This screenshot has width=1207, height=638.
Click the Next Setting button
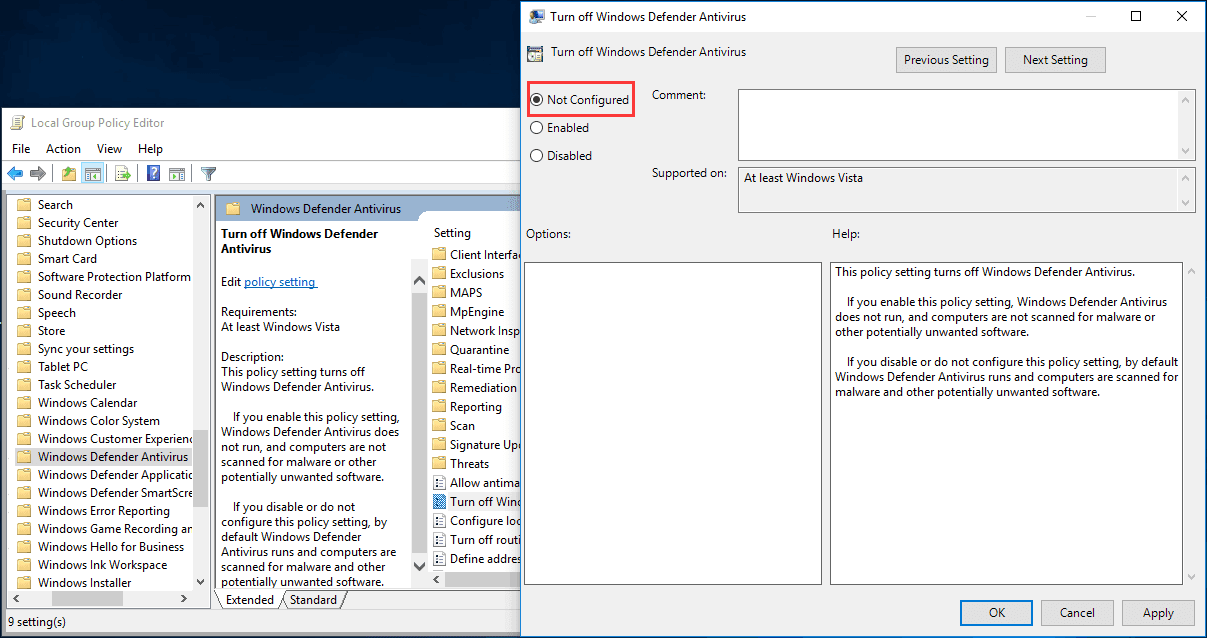click(x=1055, y=60)
